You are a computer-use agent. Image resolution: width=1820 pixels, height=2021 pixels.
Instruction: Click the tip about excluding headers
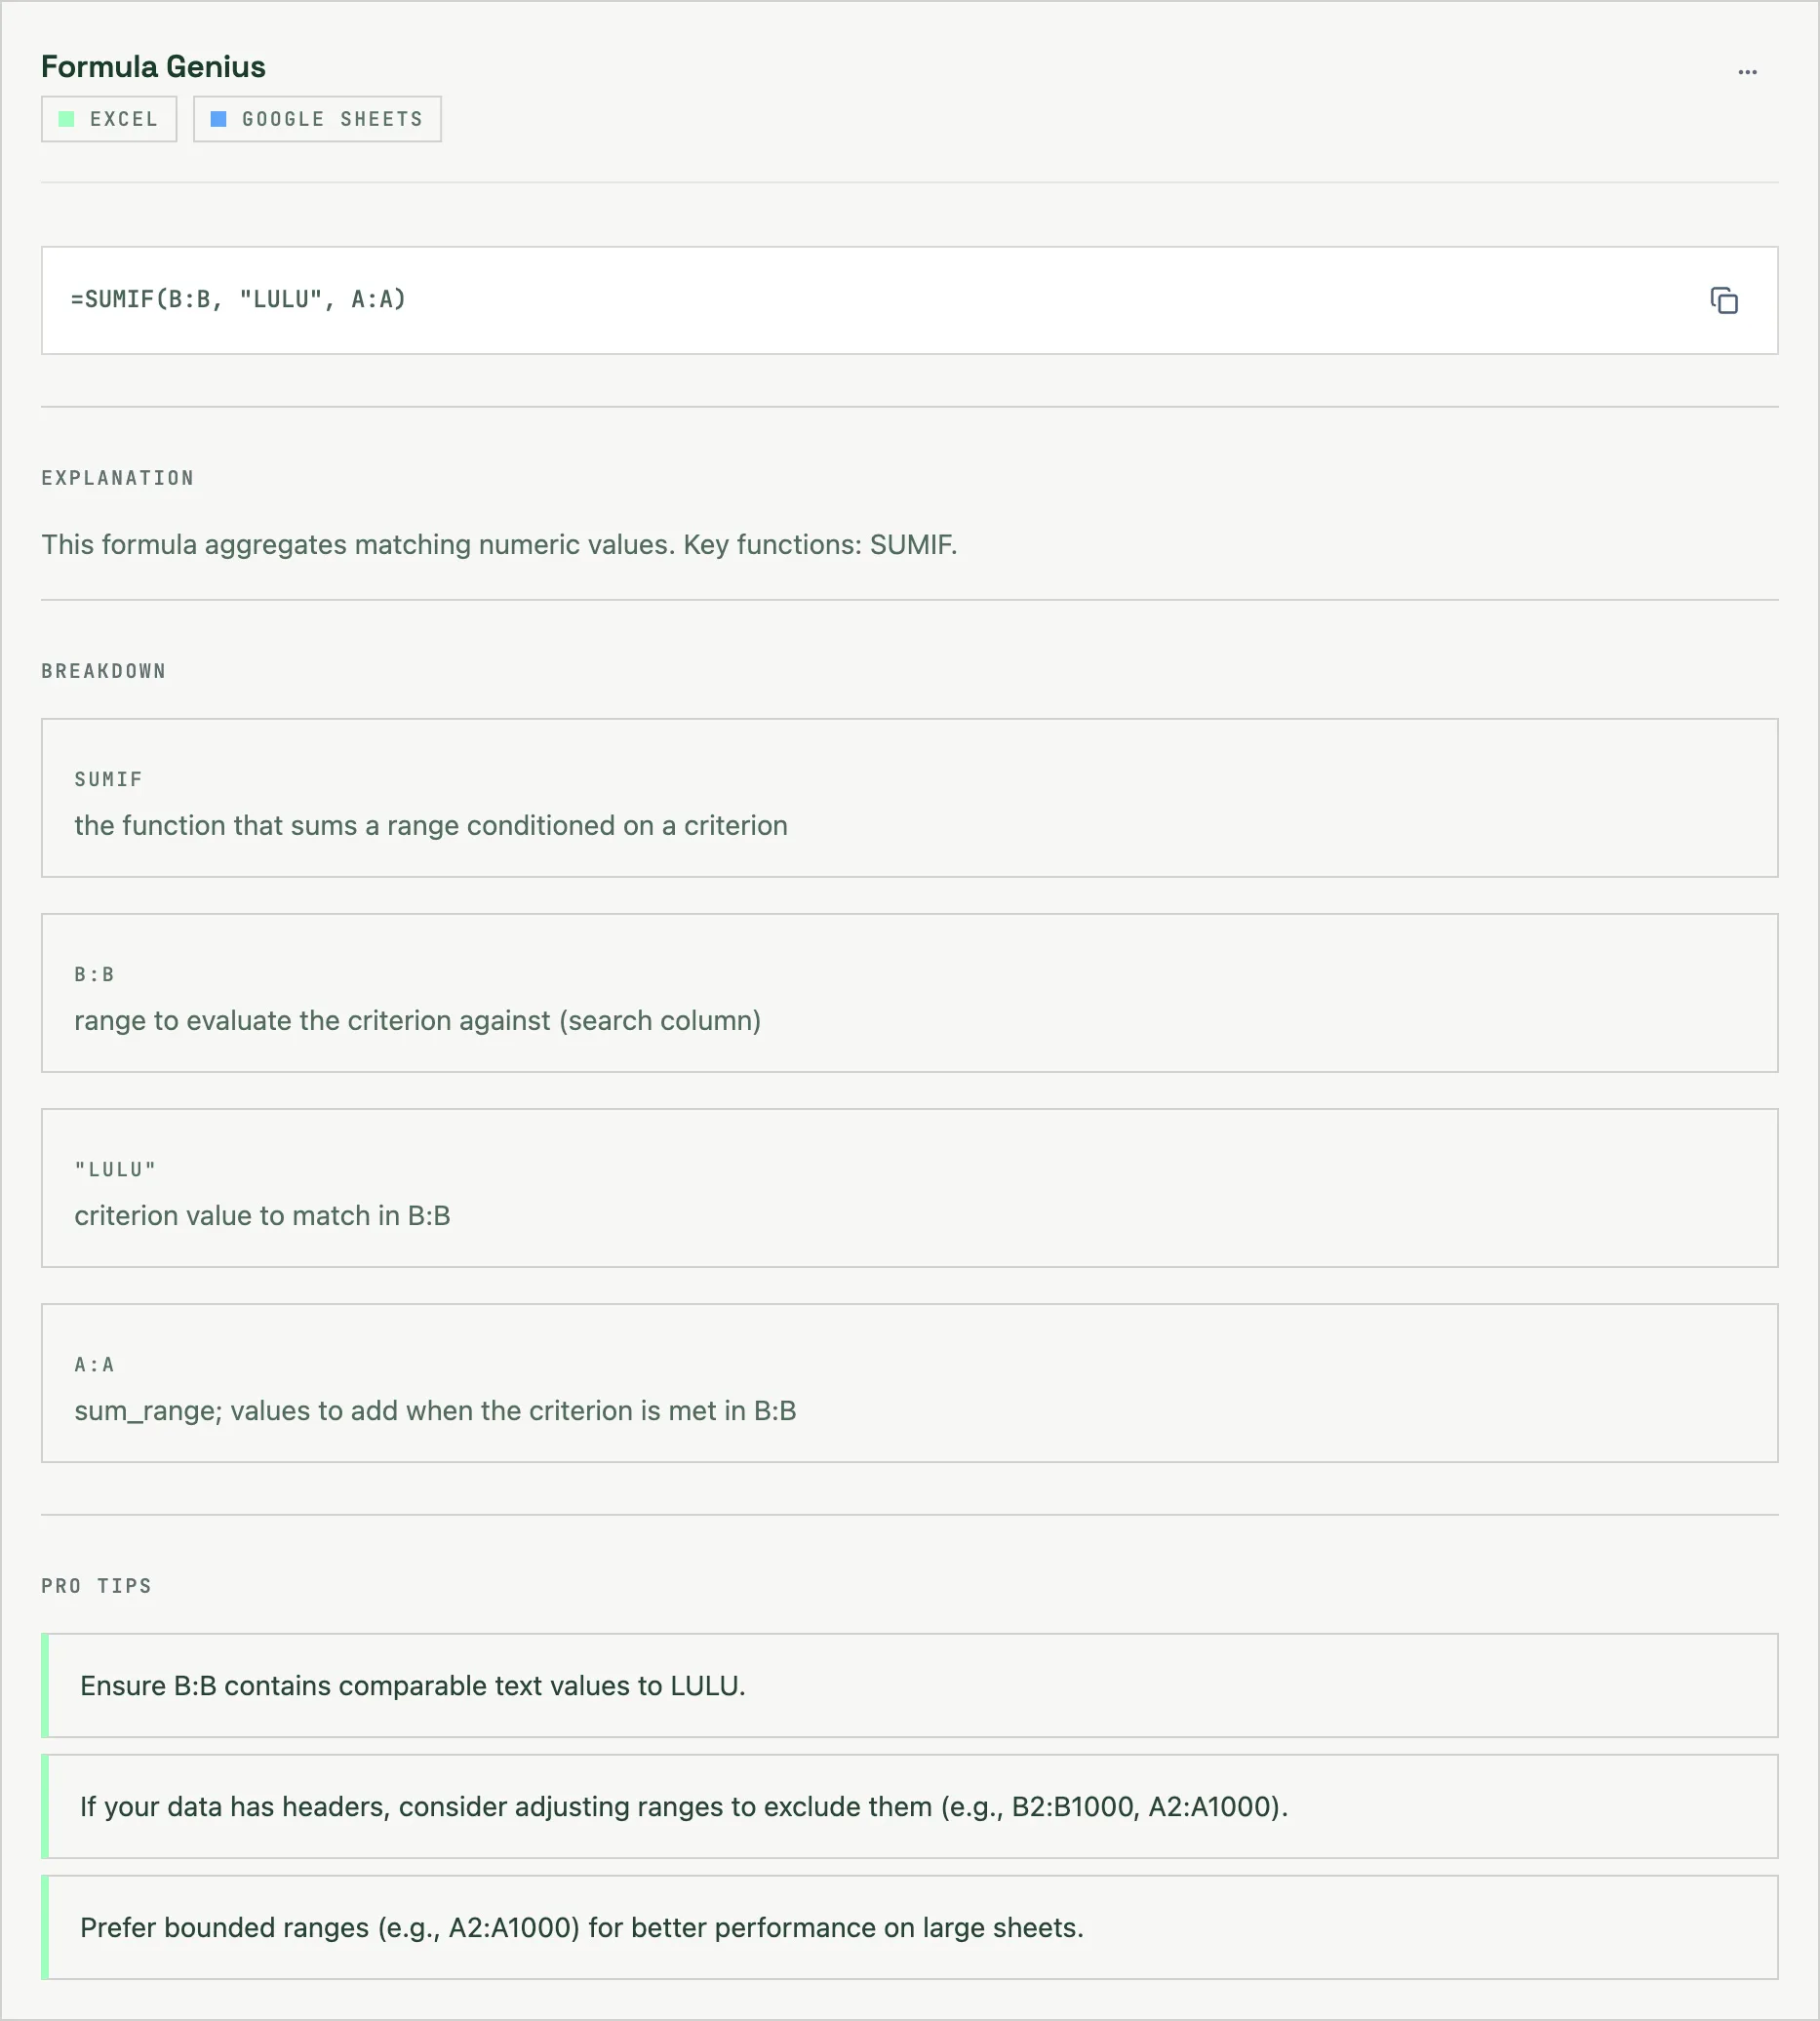(909, 1806)
